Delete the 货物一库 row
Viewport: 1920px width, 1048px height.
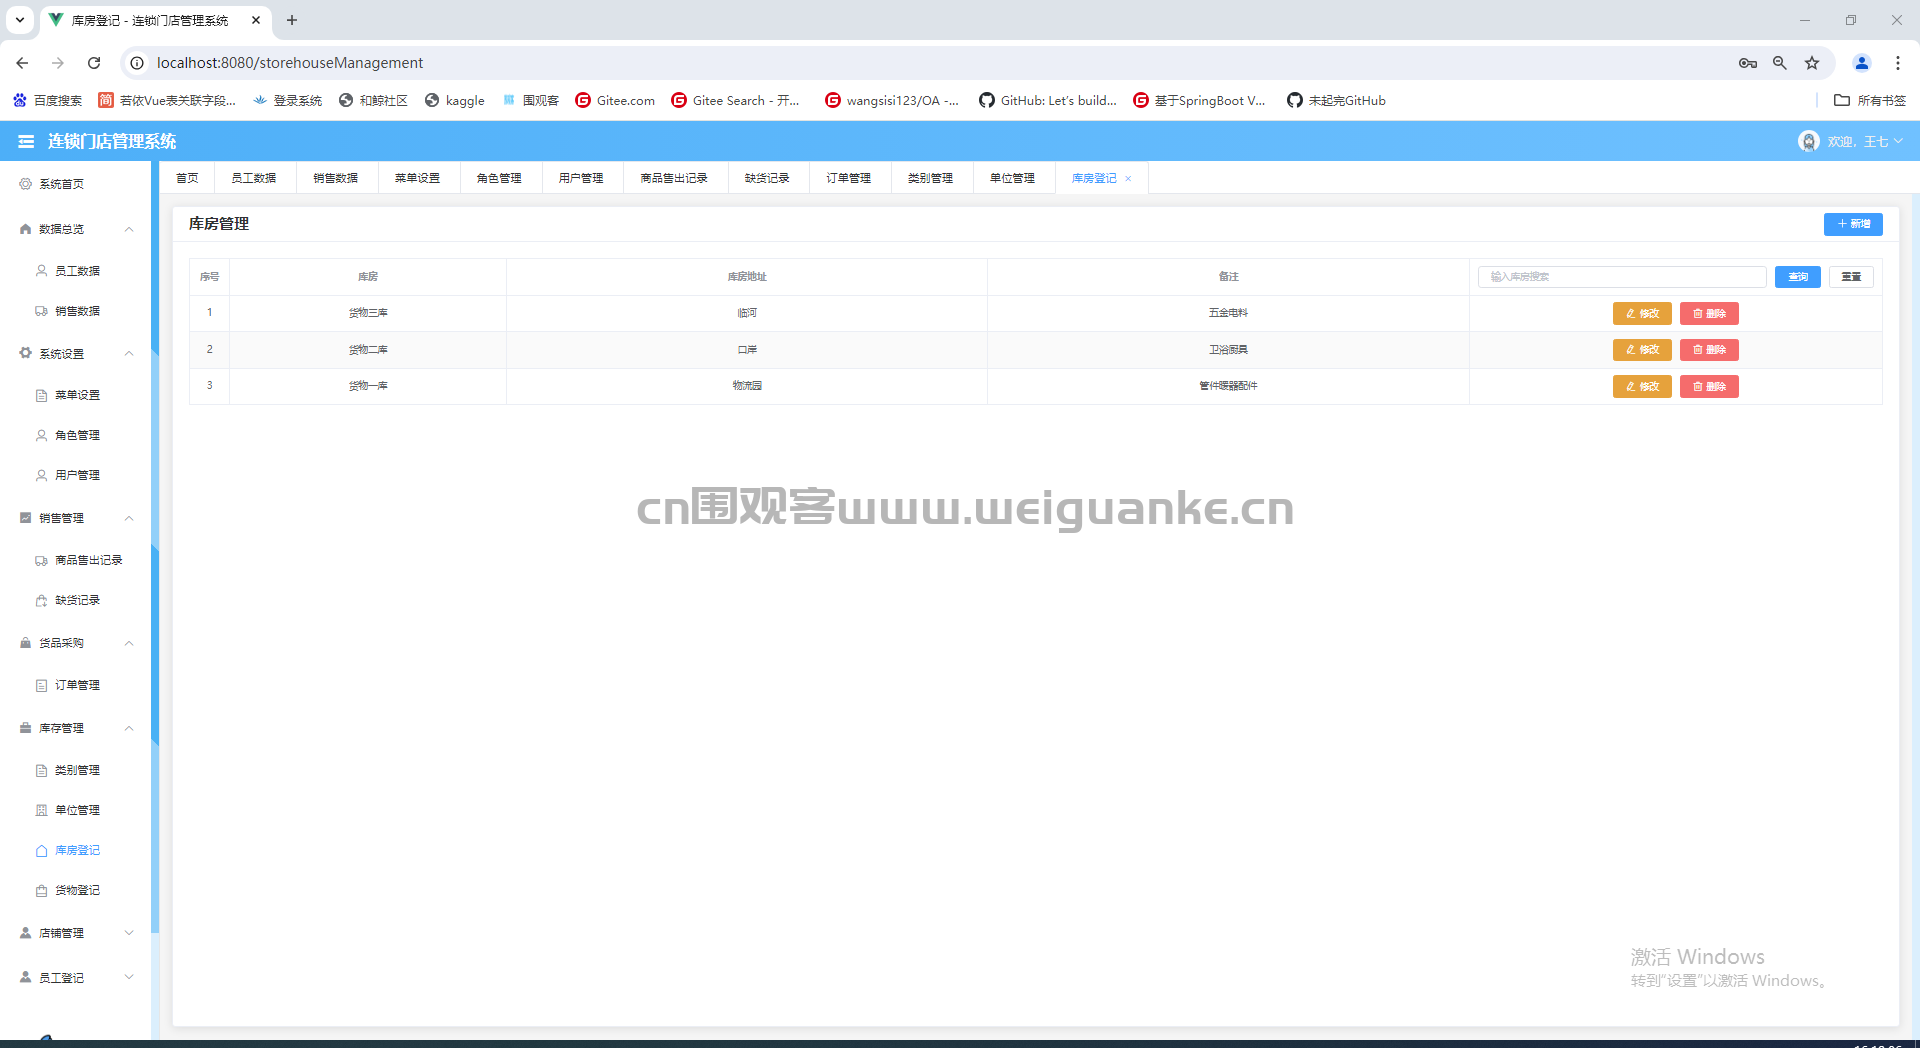click(x=1709, y=386)
